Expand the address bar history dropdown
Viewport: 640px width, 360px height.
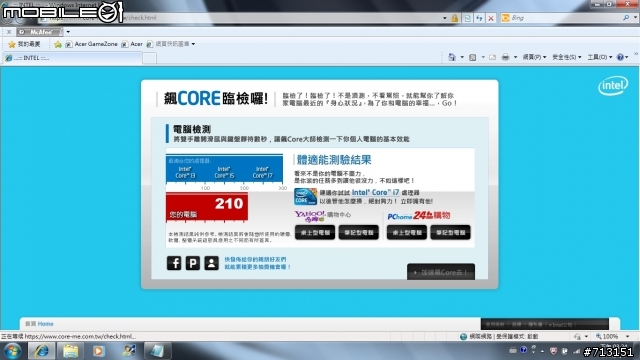(x=444, y=18)
